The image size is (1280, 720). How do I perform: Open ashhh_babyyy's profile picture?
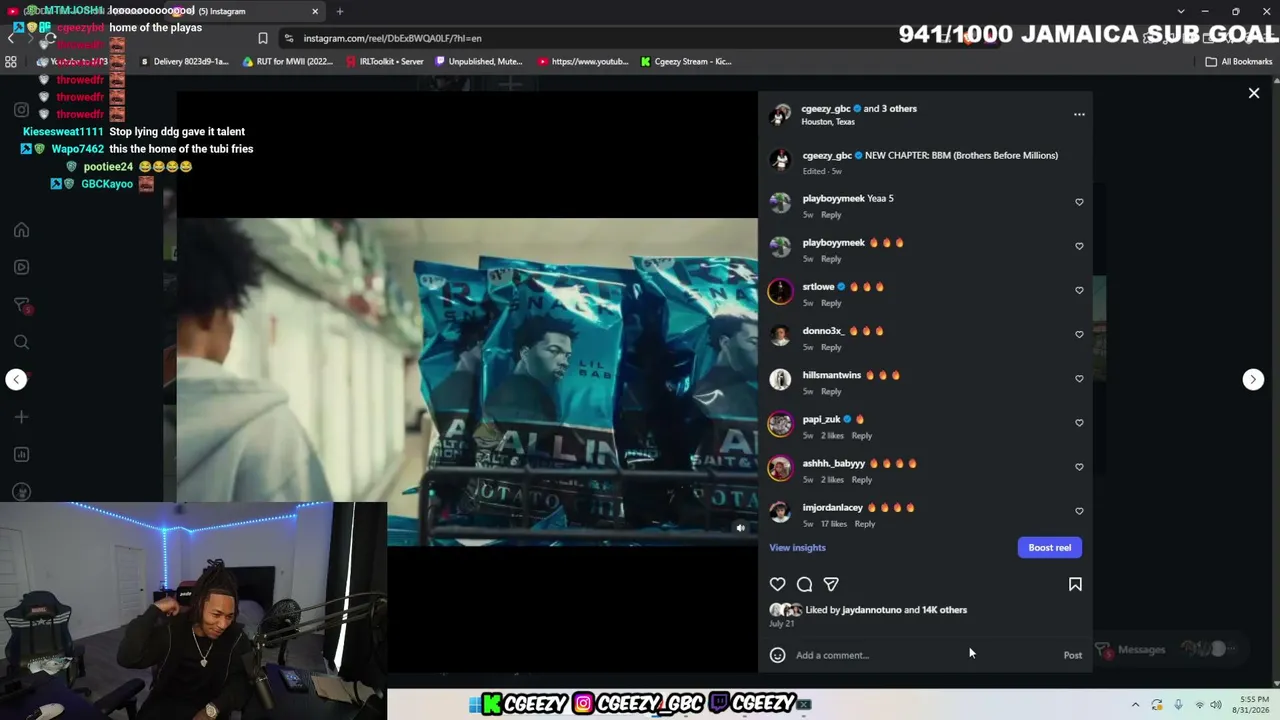pos(780,467)
